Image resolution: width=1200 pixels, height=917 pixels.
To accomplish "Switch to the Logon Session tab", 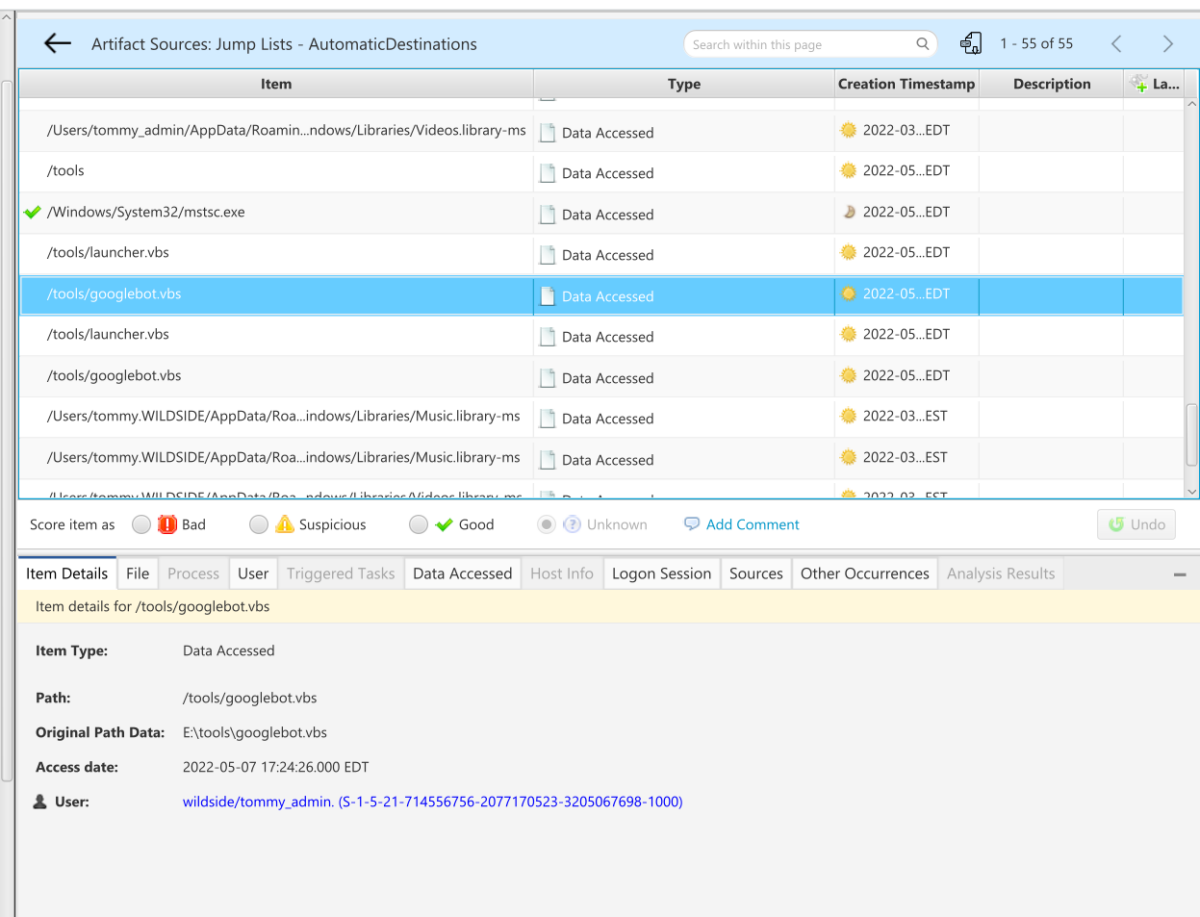I will tap(662, 573).
